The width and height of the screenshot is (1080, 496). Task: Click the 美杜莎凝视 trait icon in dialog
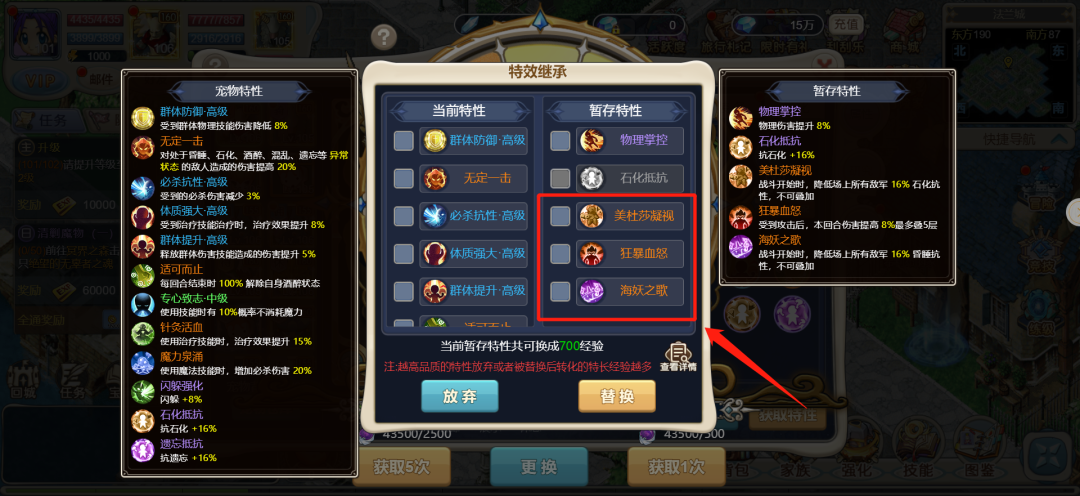click(x=591, y=216)
